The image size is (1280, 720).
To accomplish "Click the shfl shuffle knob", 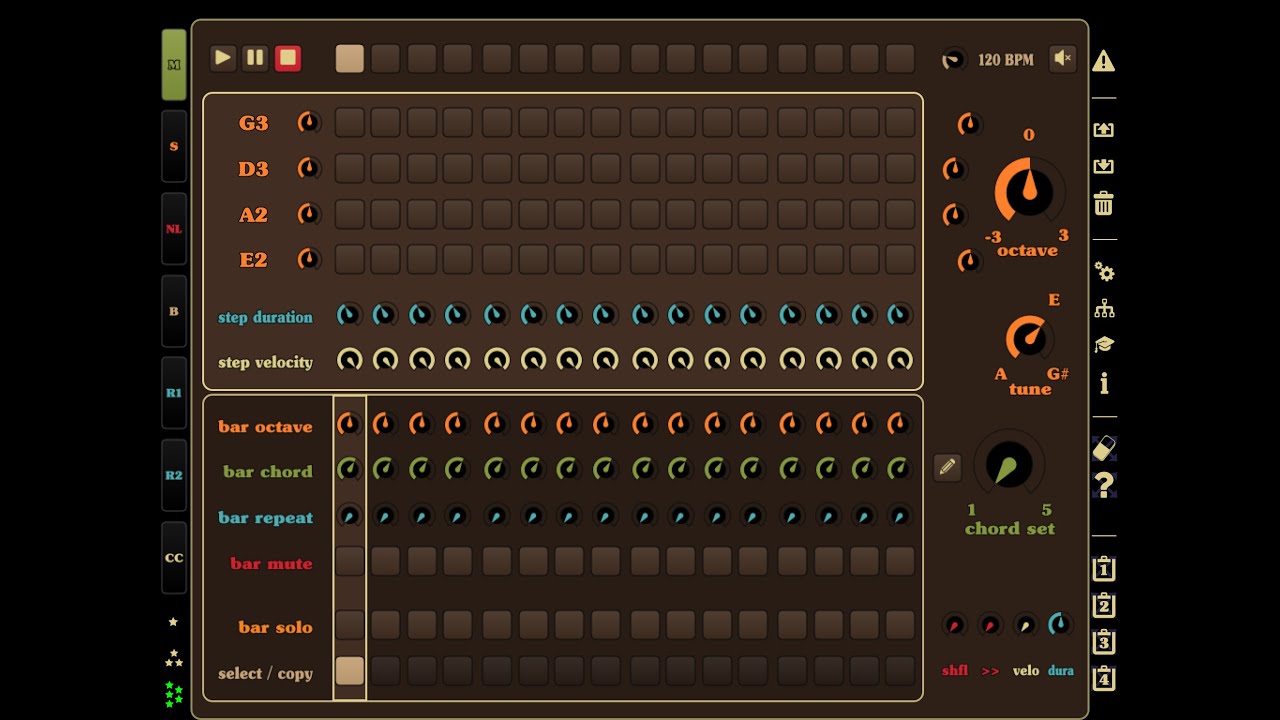I will coord(954,625).
